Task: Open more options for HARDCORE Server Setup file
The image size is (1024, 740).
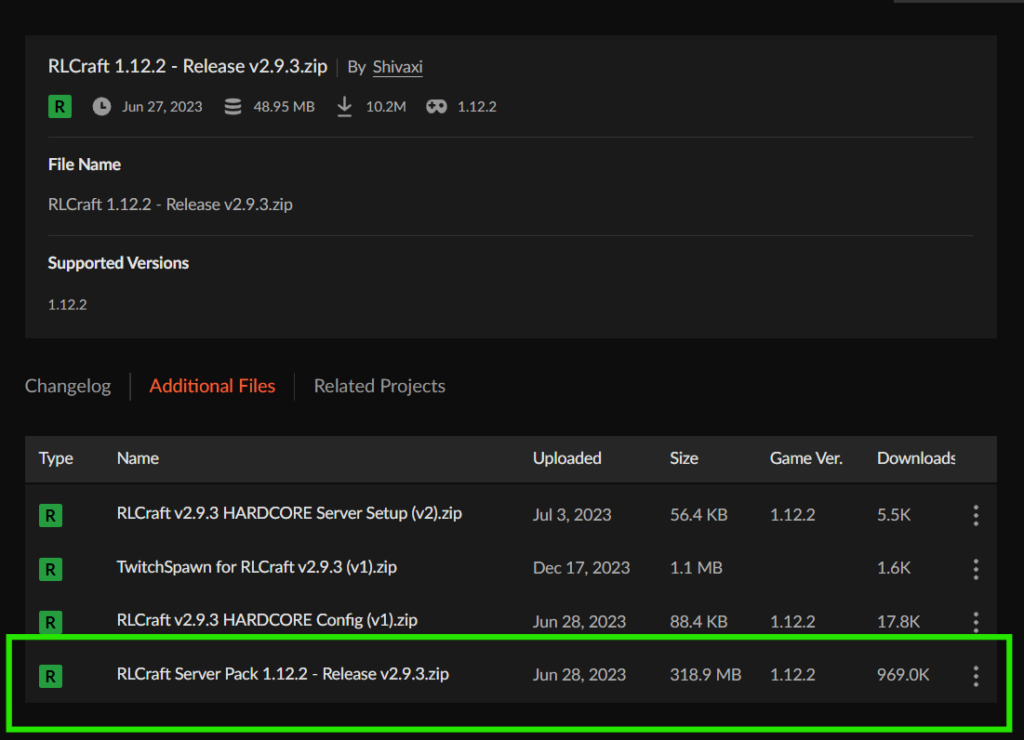Action: tap(975, 515)
